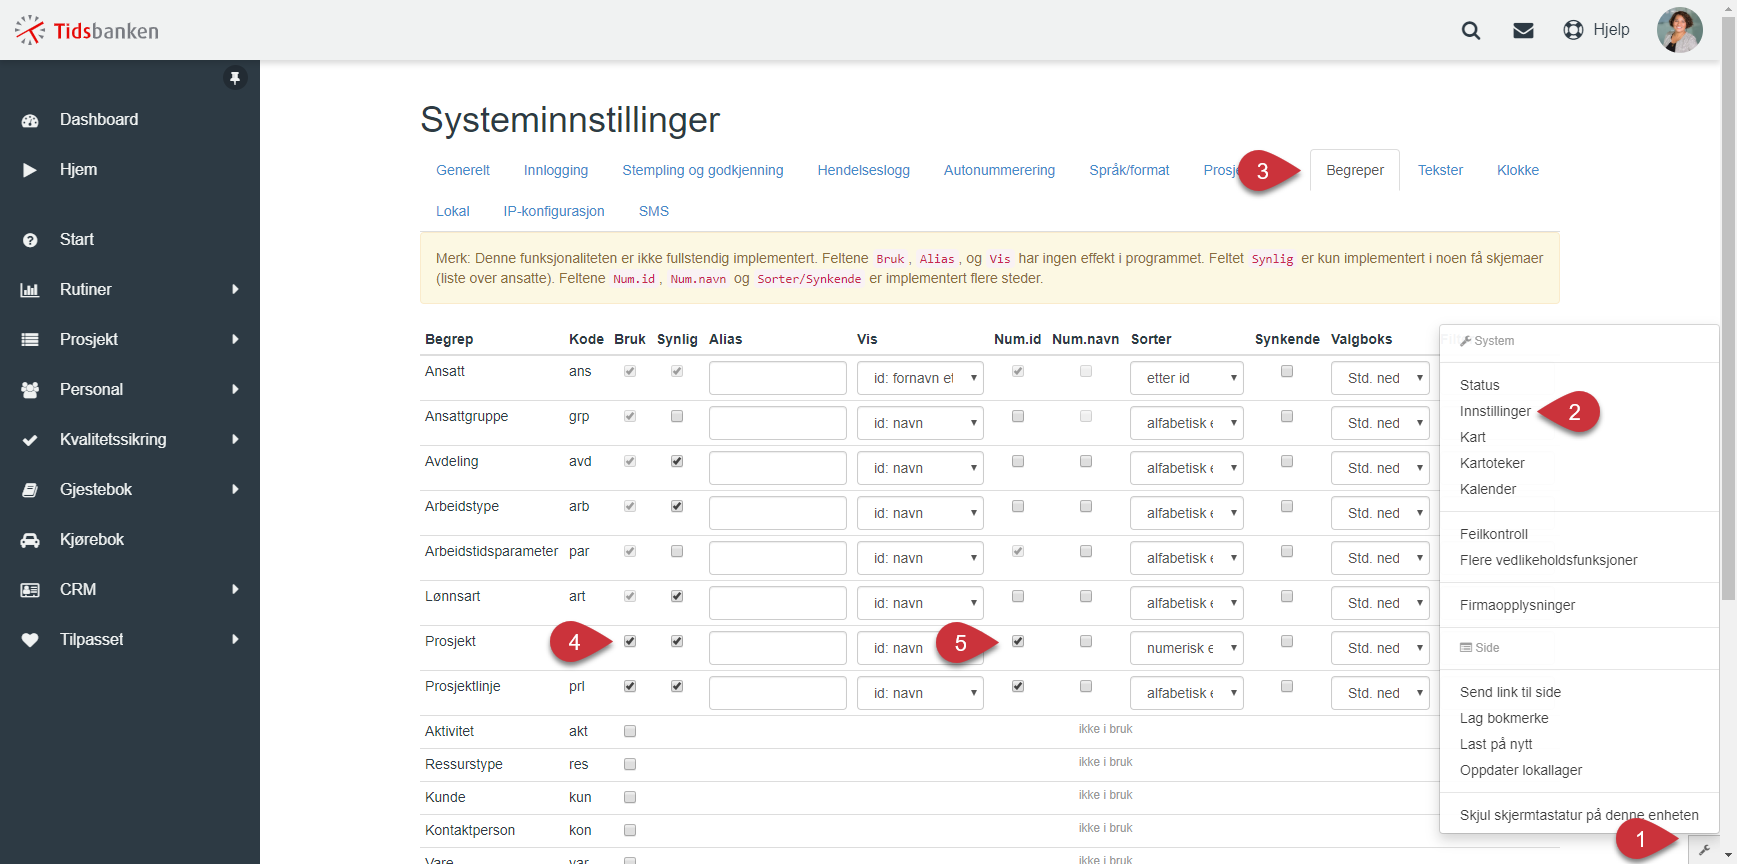1737x864 pixels.
Task: Click the Hjelp lifebuoy icon
Action: coord(1573,30)
